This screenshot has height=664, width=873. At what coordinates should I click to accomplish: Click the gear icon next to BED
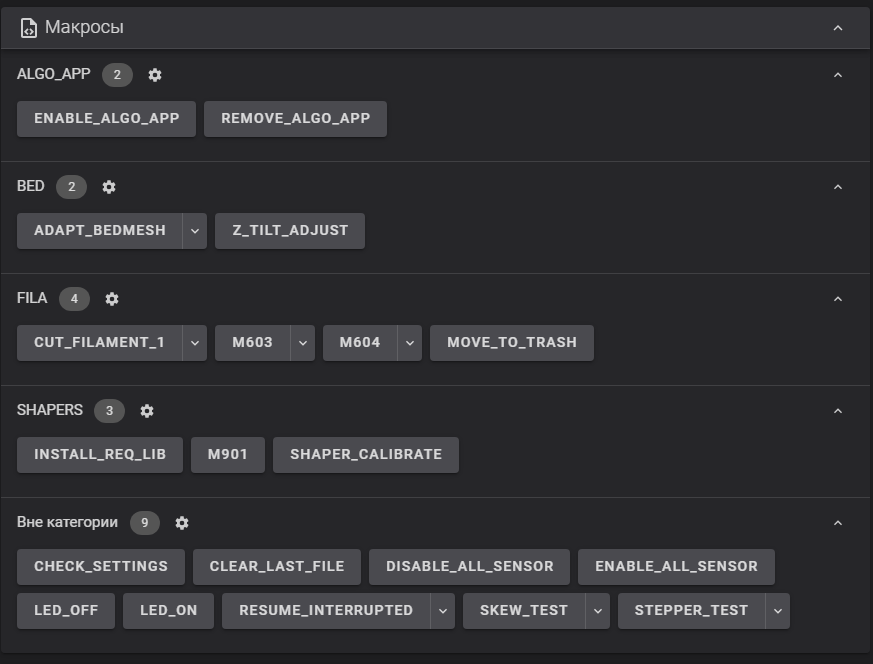pos(109,187)
